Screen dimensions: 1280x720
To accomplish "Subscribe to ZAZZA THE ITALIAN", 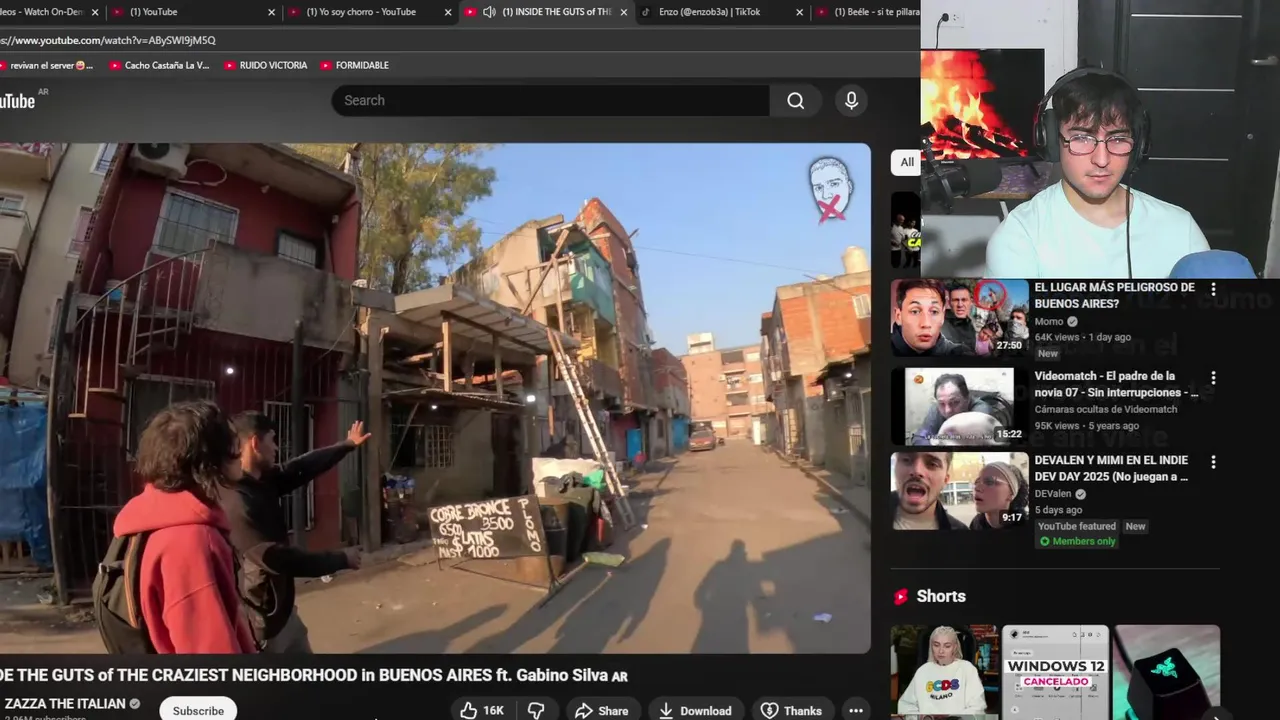I will (198, 710).
